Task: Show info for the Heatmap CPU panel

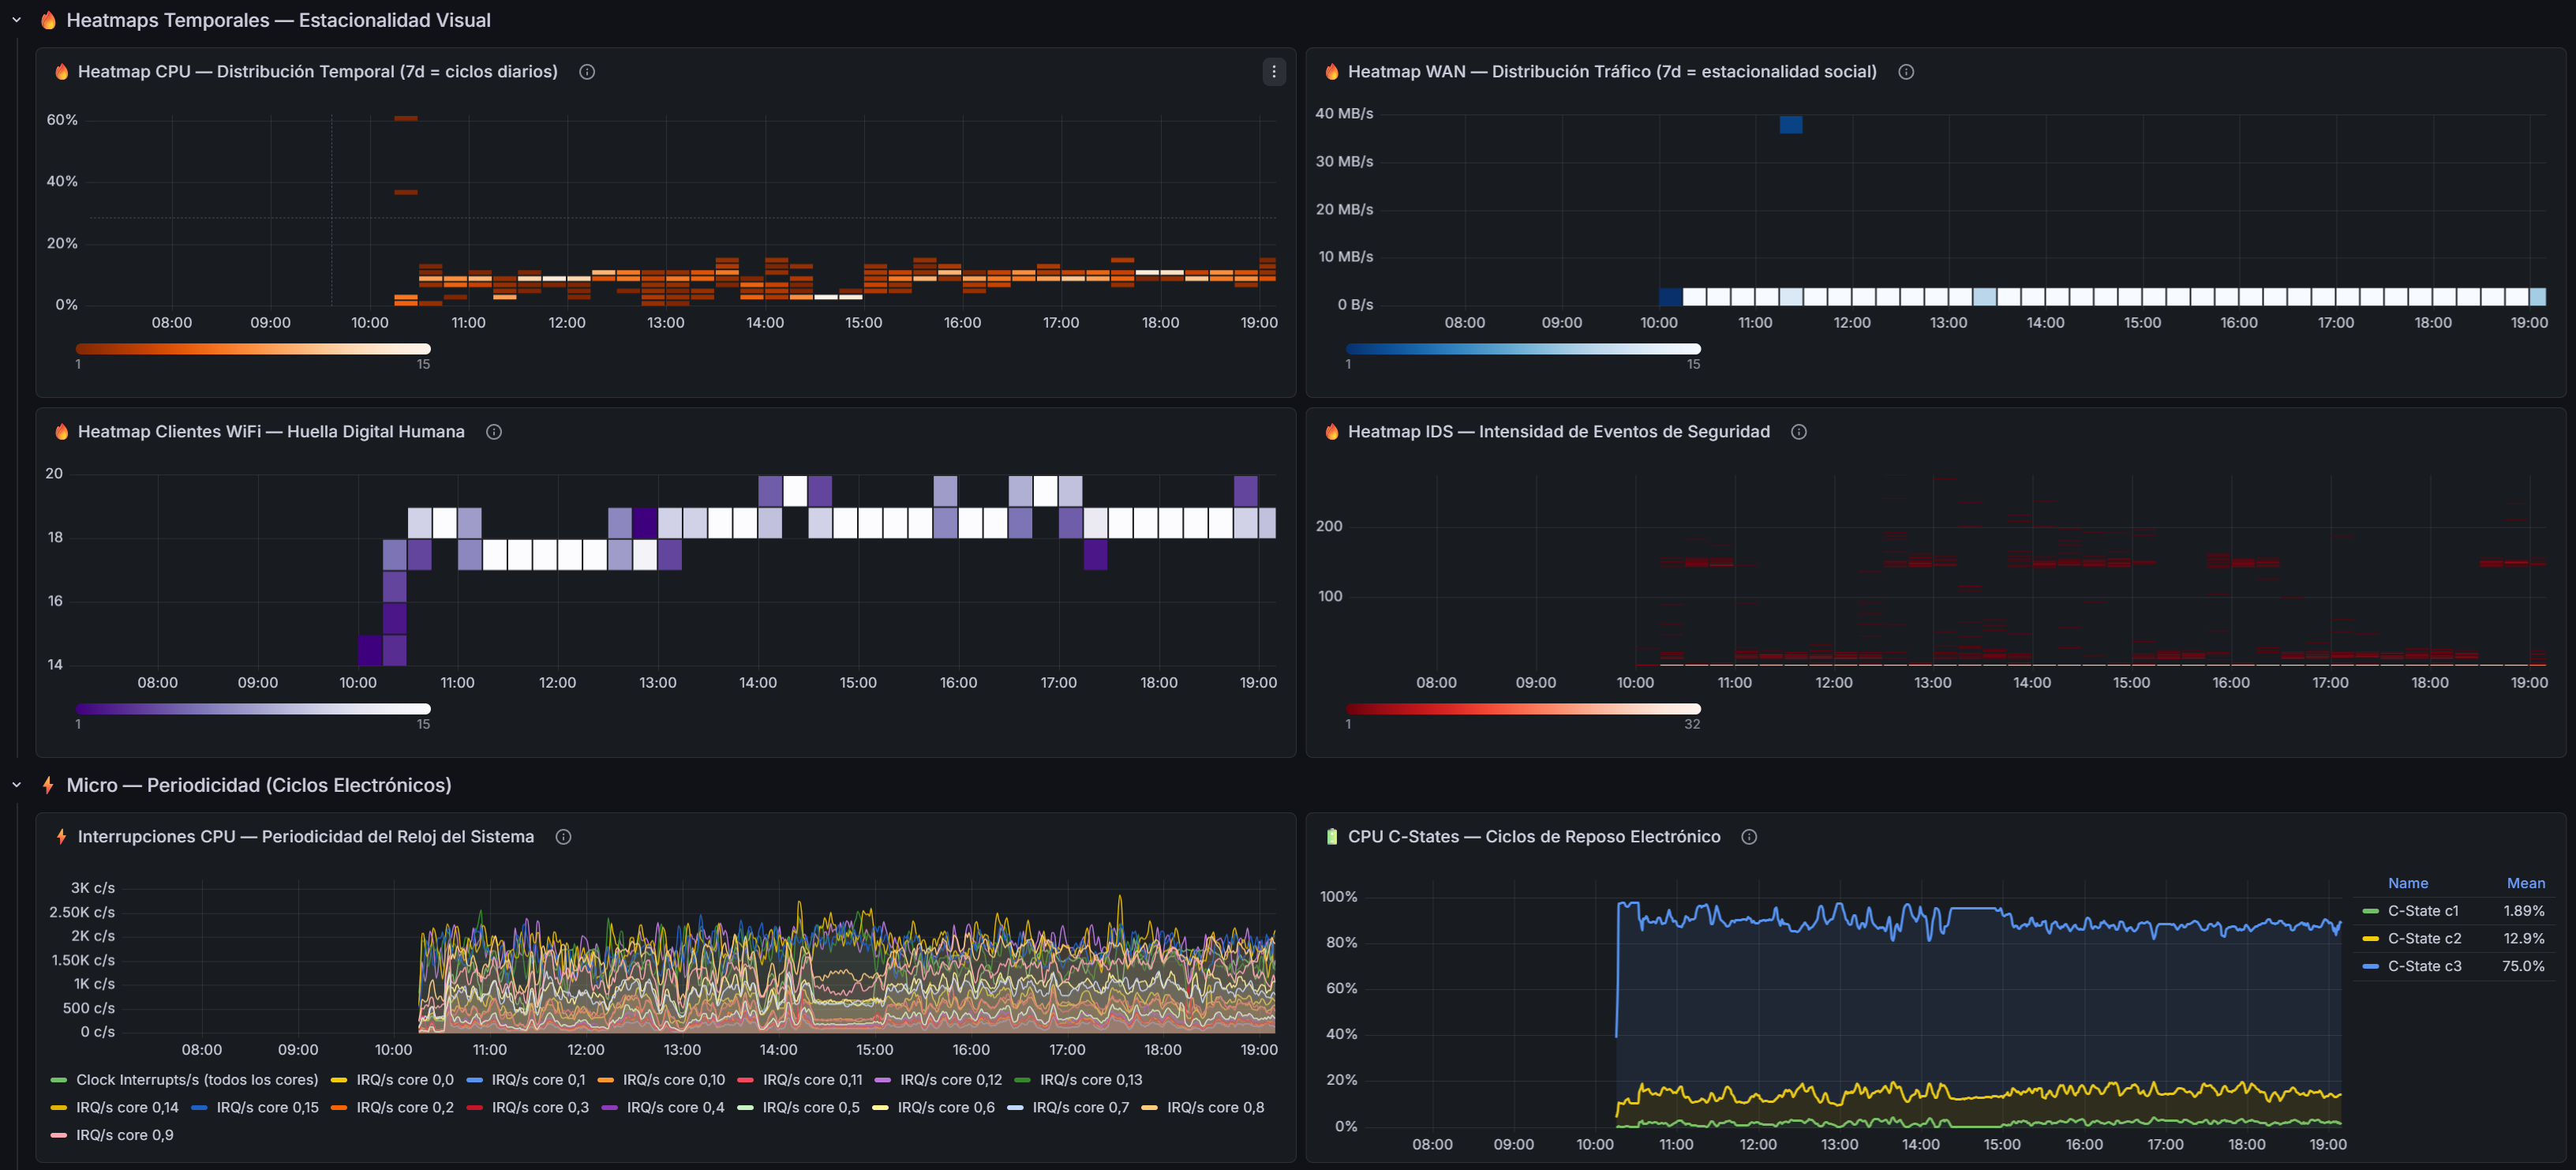Action: click(x=587, y=72)
